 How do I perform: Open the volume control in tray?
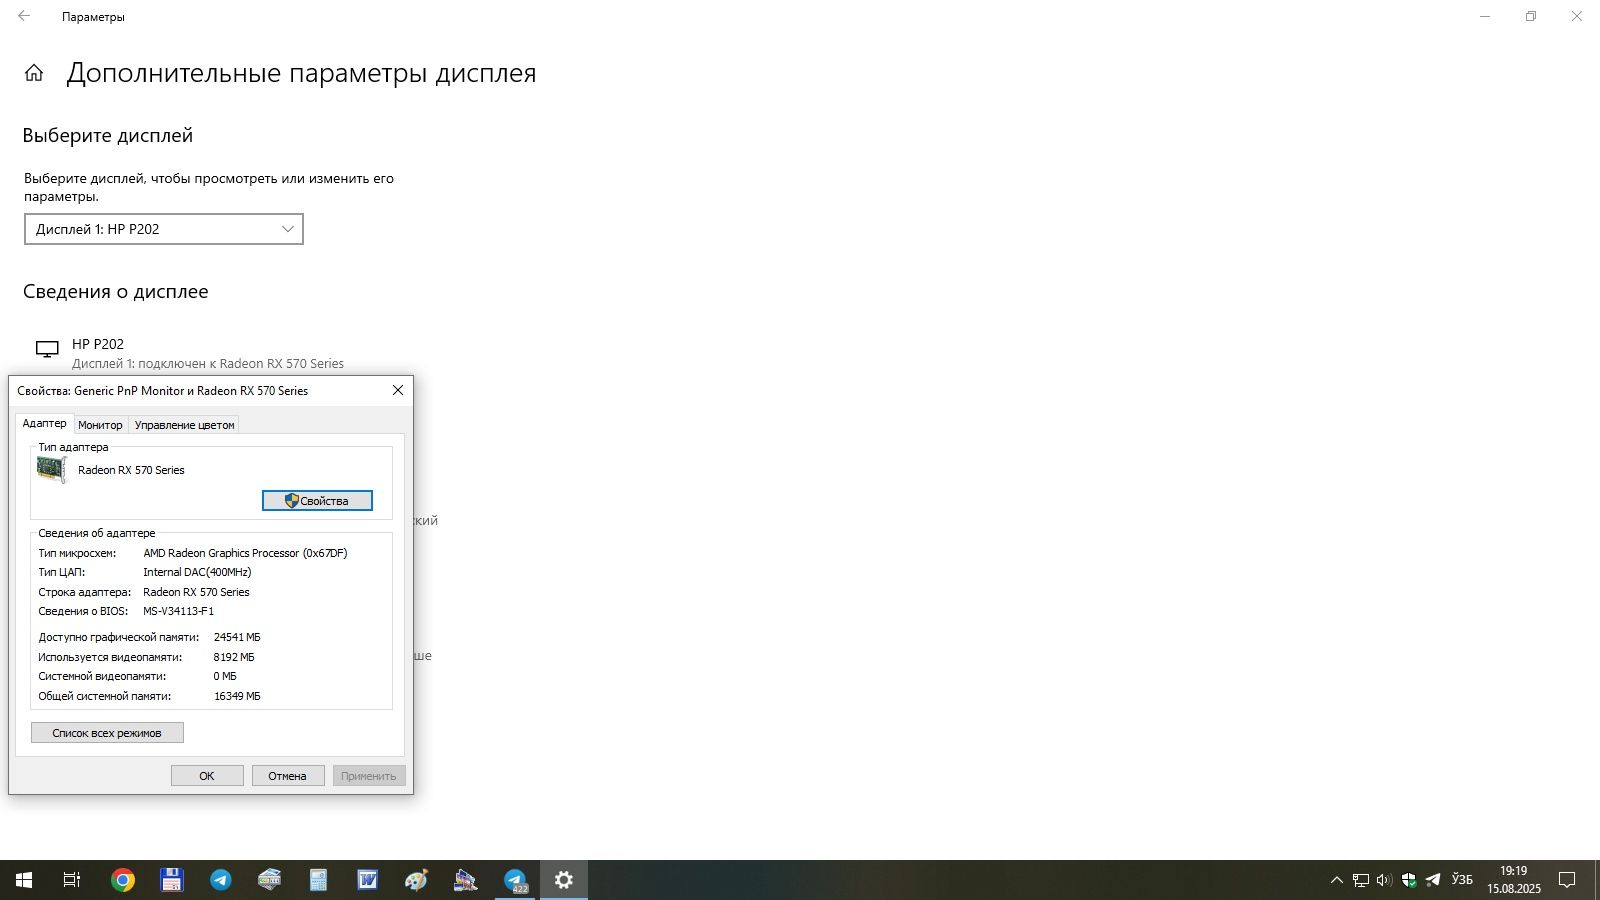1384,880
